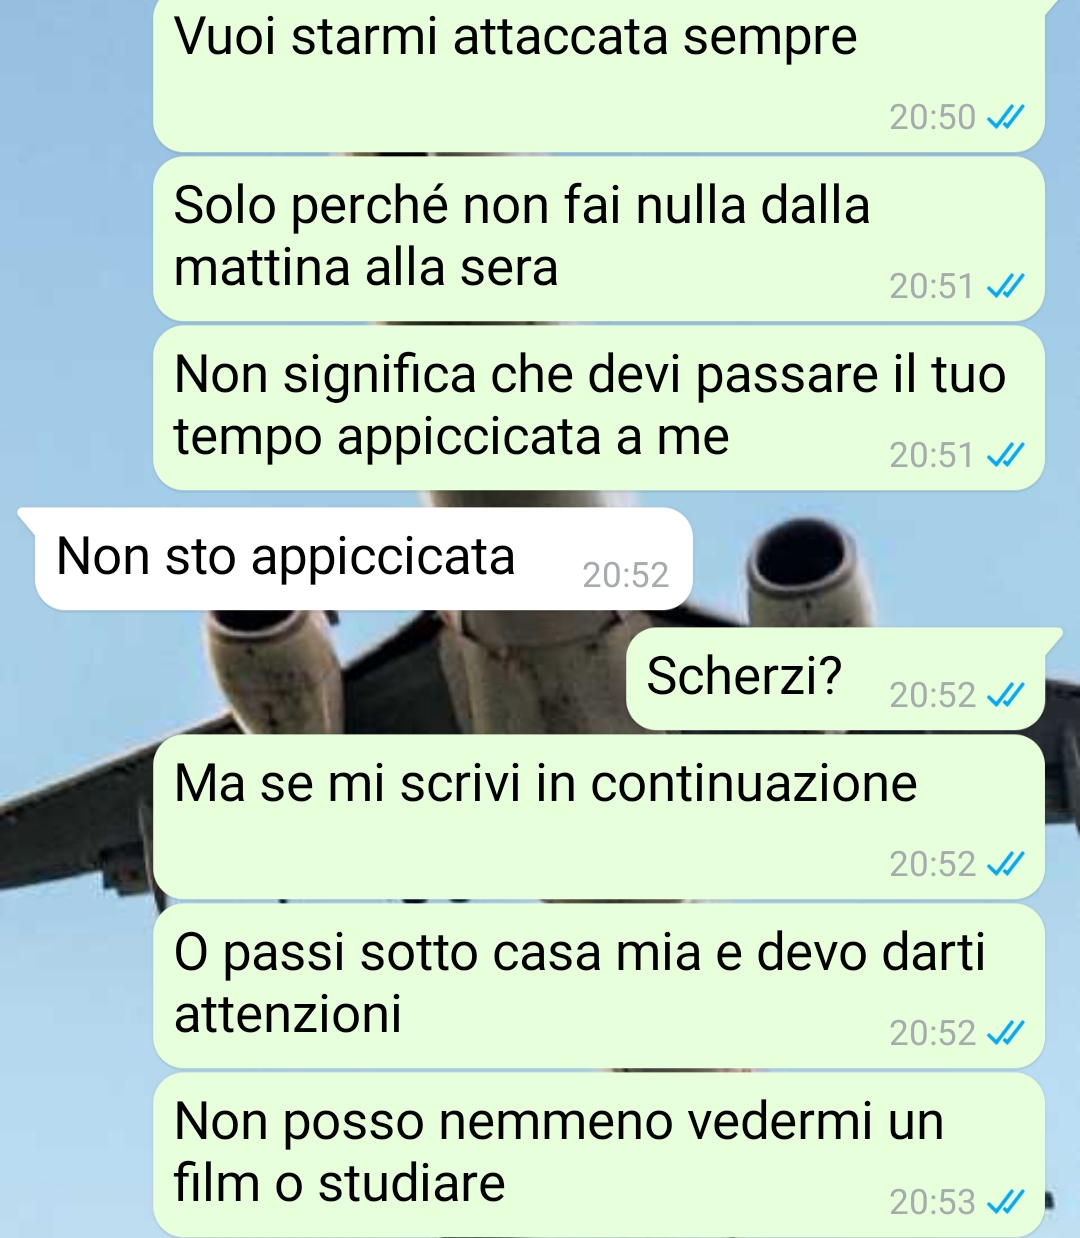The image size is (1080, 1238).
Task: Tap the 'O passi sotto casa mia' message
Action: (x=598, y=985)
